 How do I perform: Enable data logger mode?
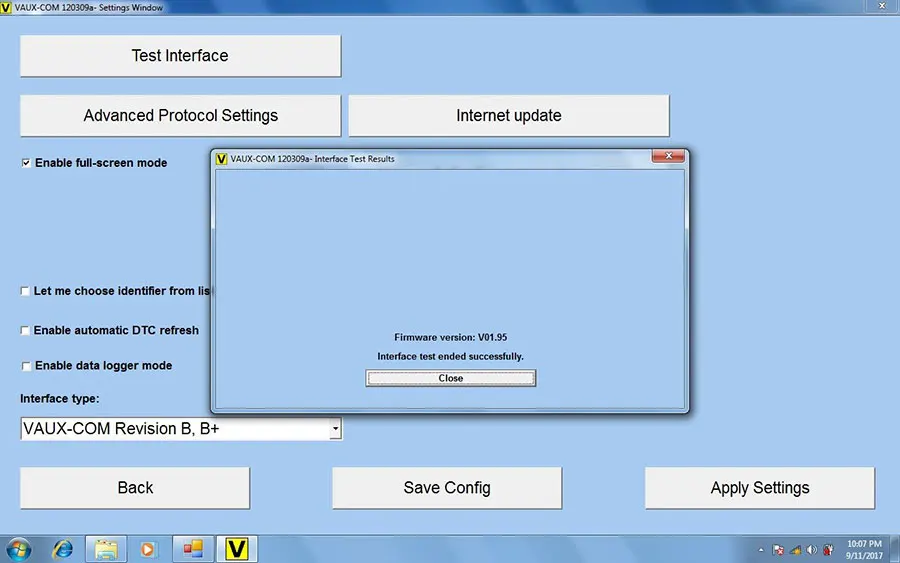tap(26, 366)
